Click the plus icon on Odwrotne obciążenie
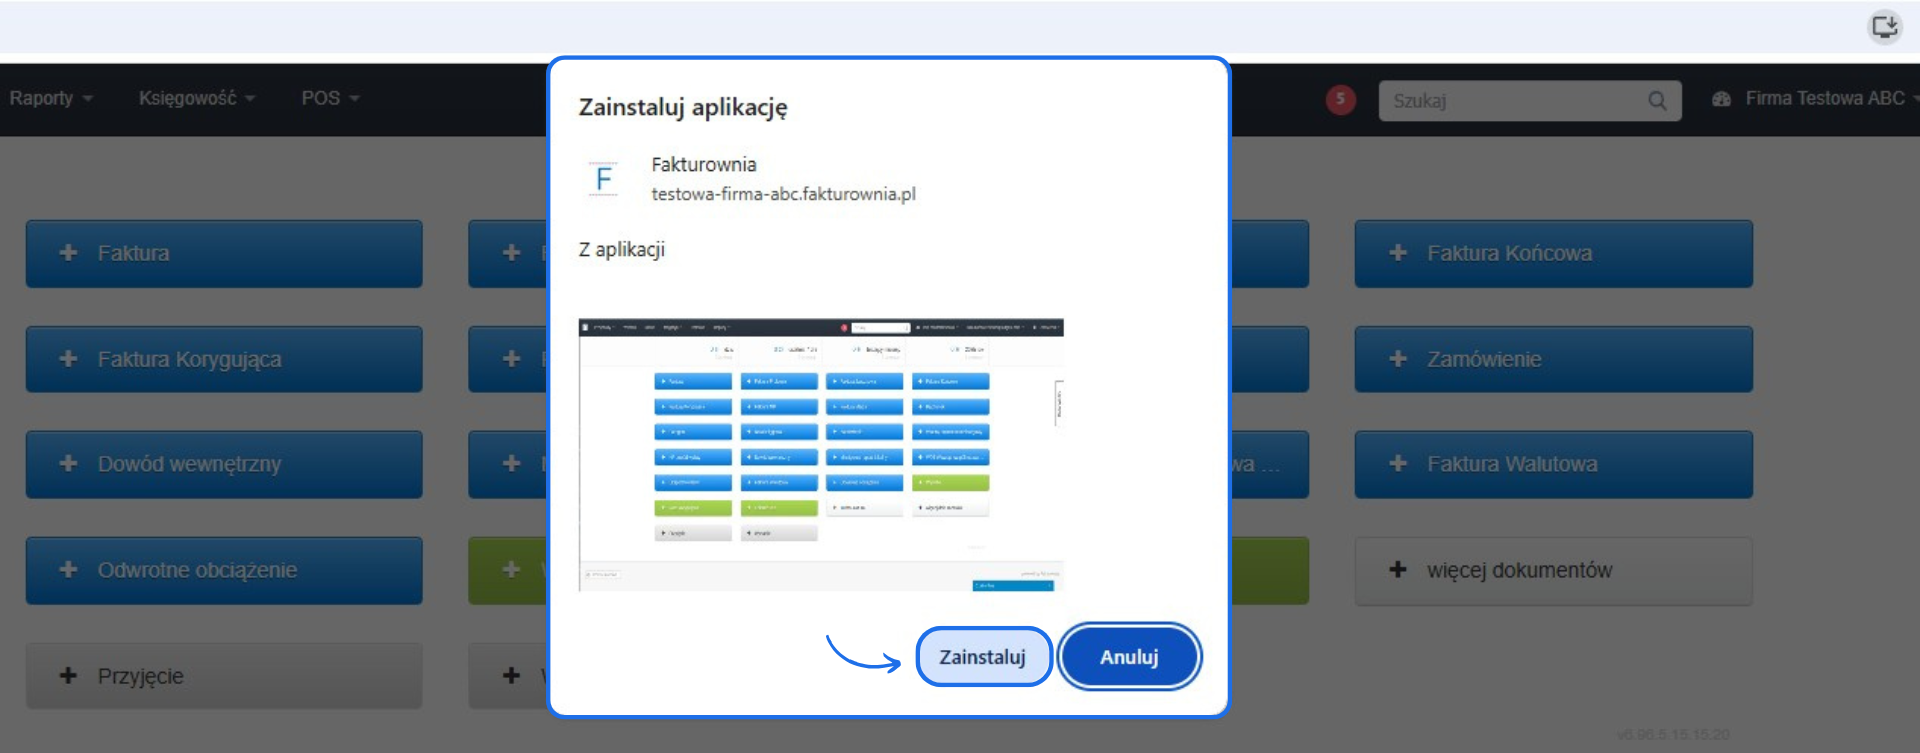This screenshot has width=1920, height=753. pyautogui.click(x=68, y=569)
